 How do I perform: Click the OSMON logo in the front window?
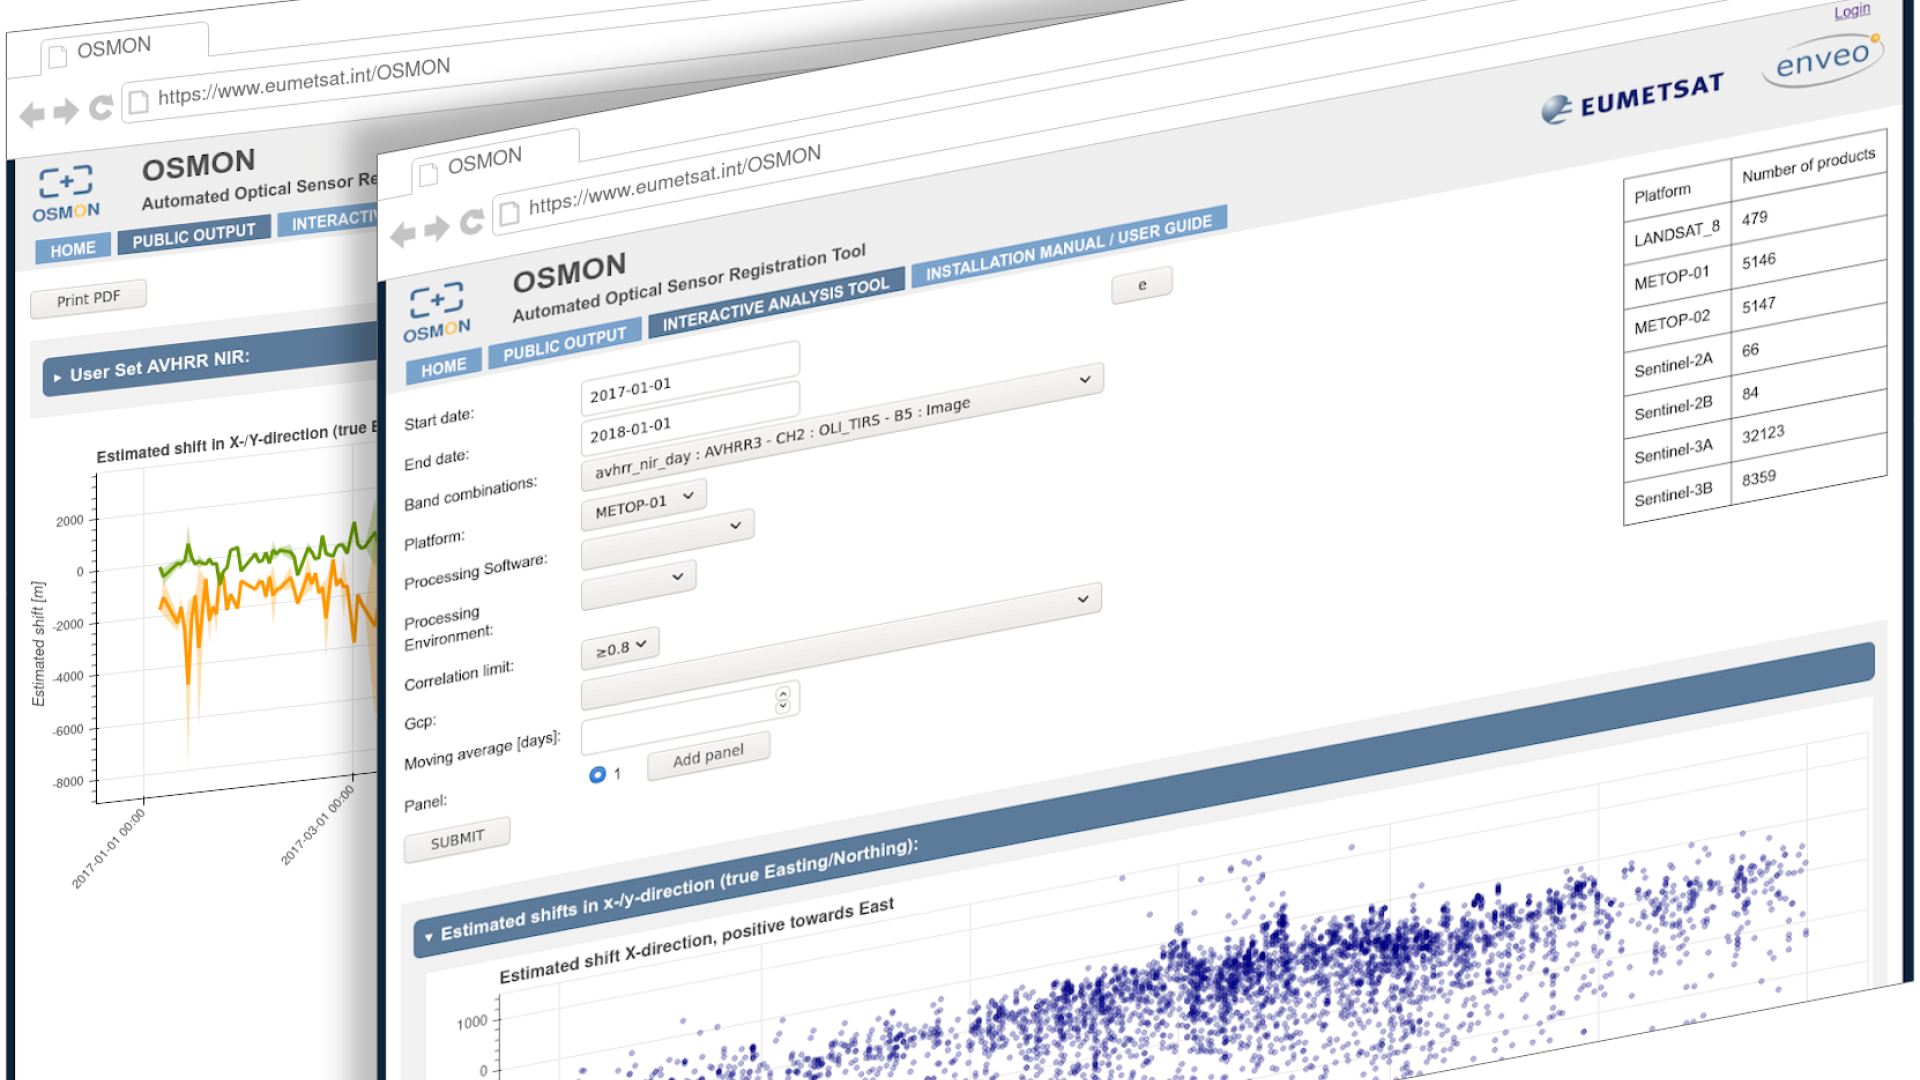tap(437, 312)
